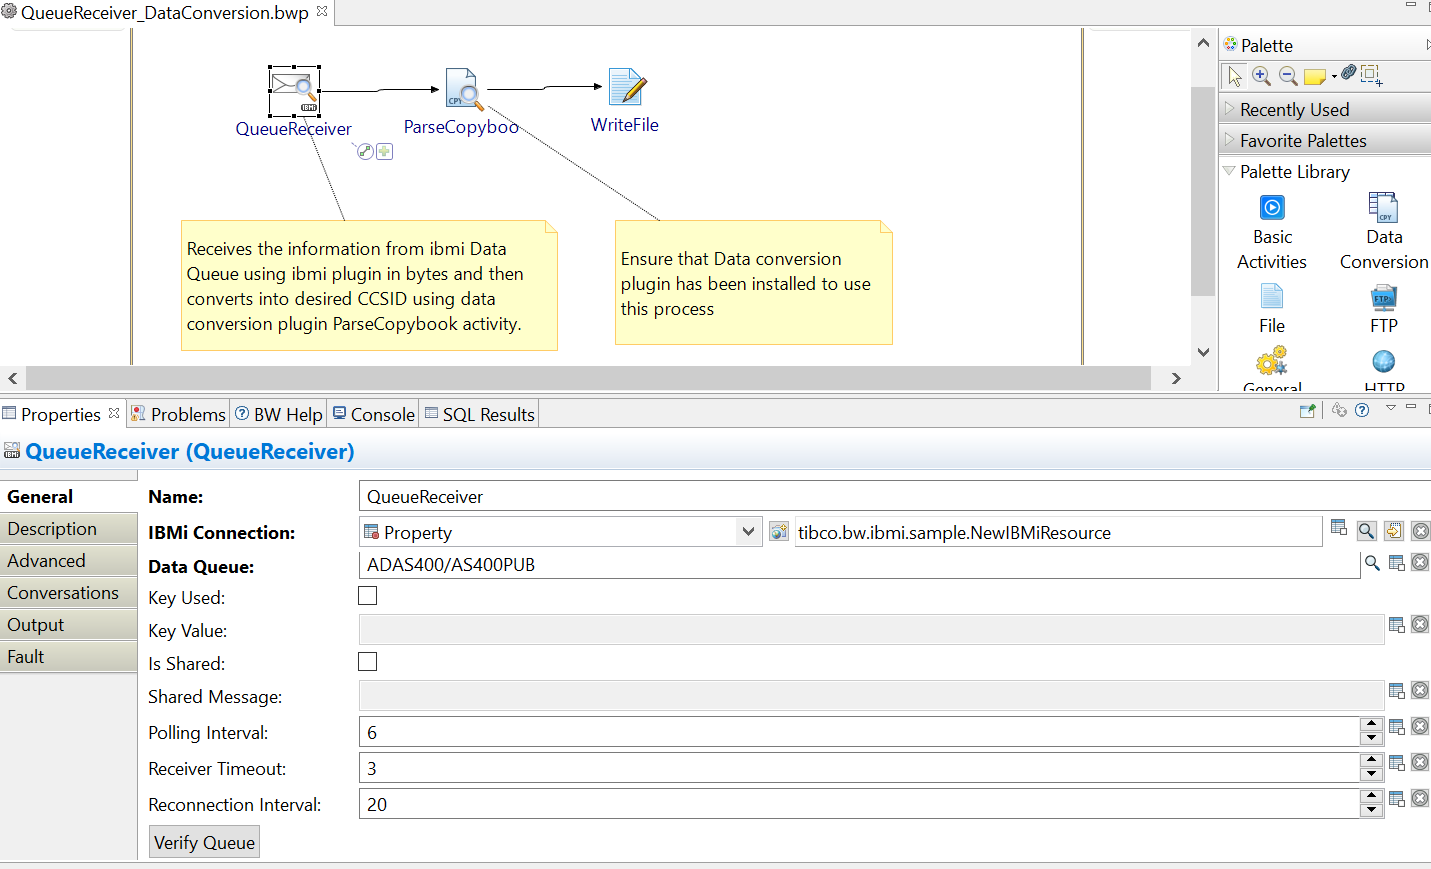Viewport: 1431px width, 869px height.
Task: Enable the Key Used checkbox
Action: 368,596
